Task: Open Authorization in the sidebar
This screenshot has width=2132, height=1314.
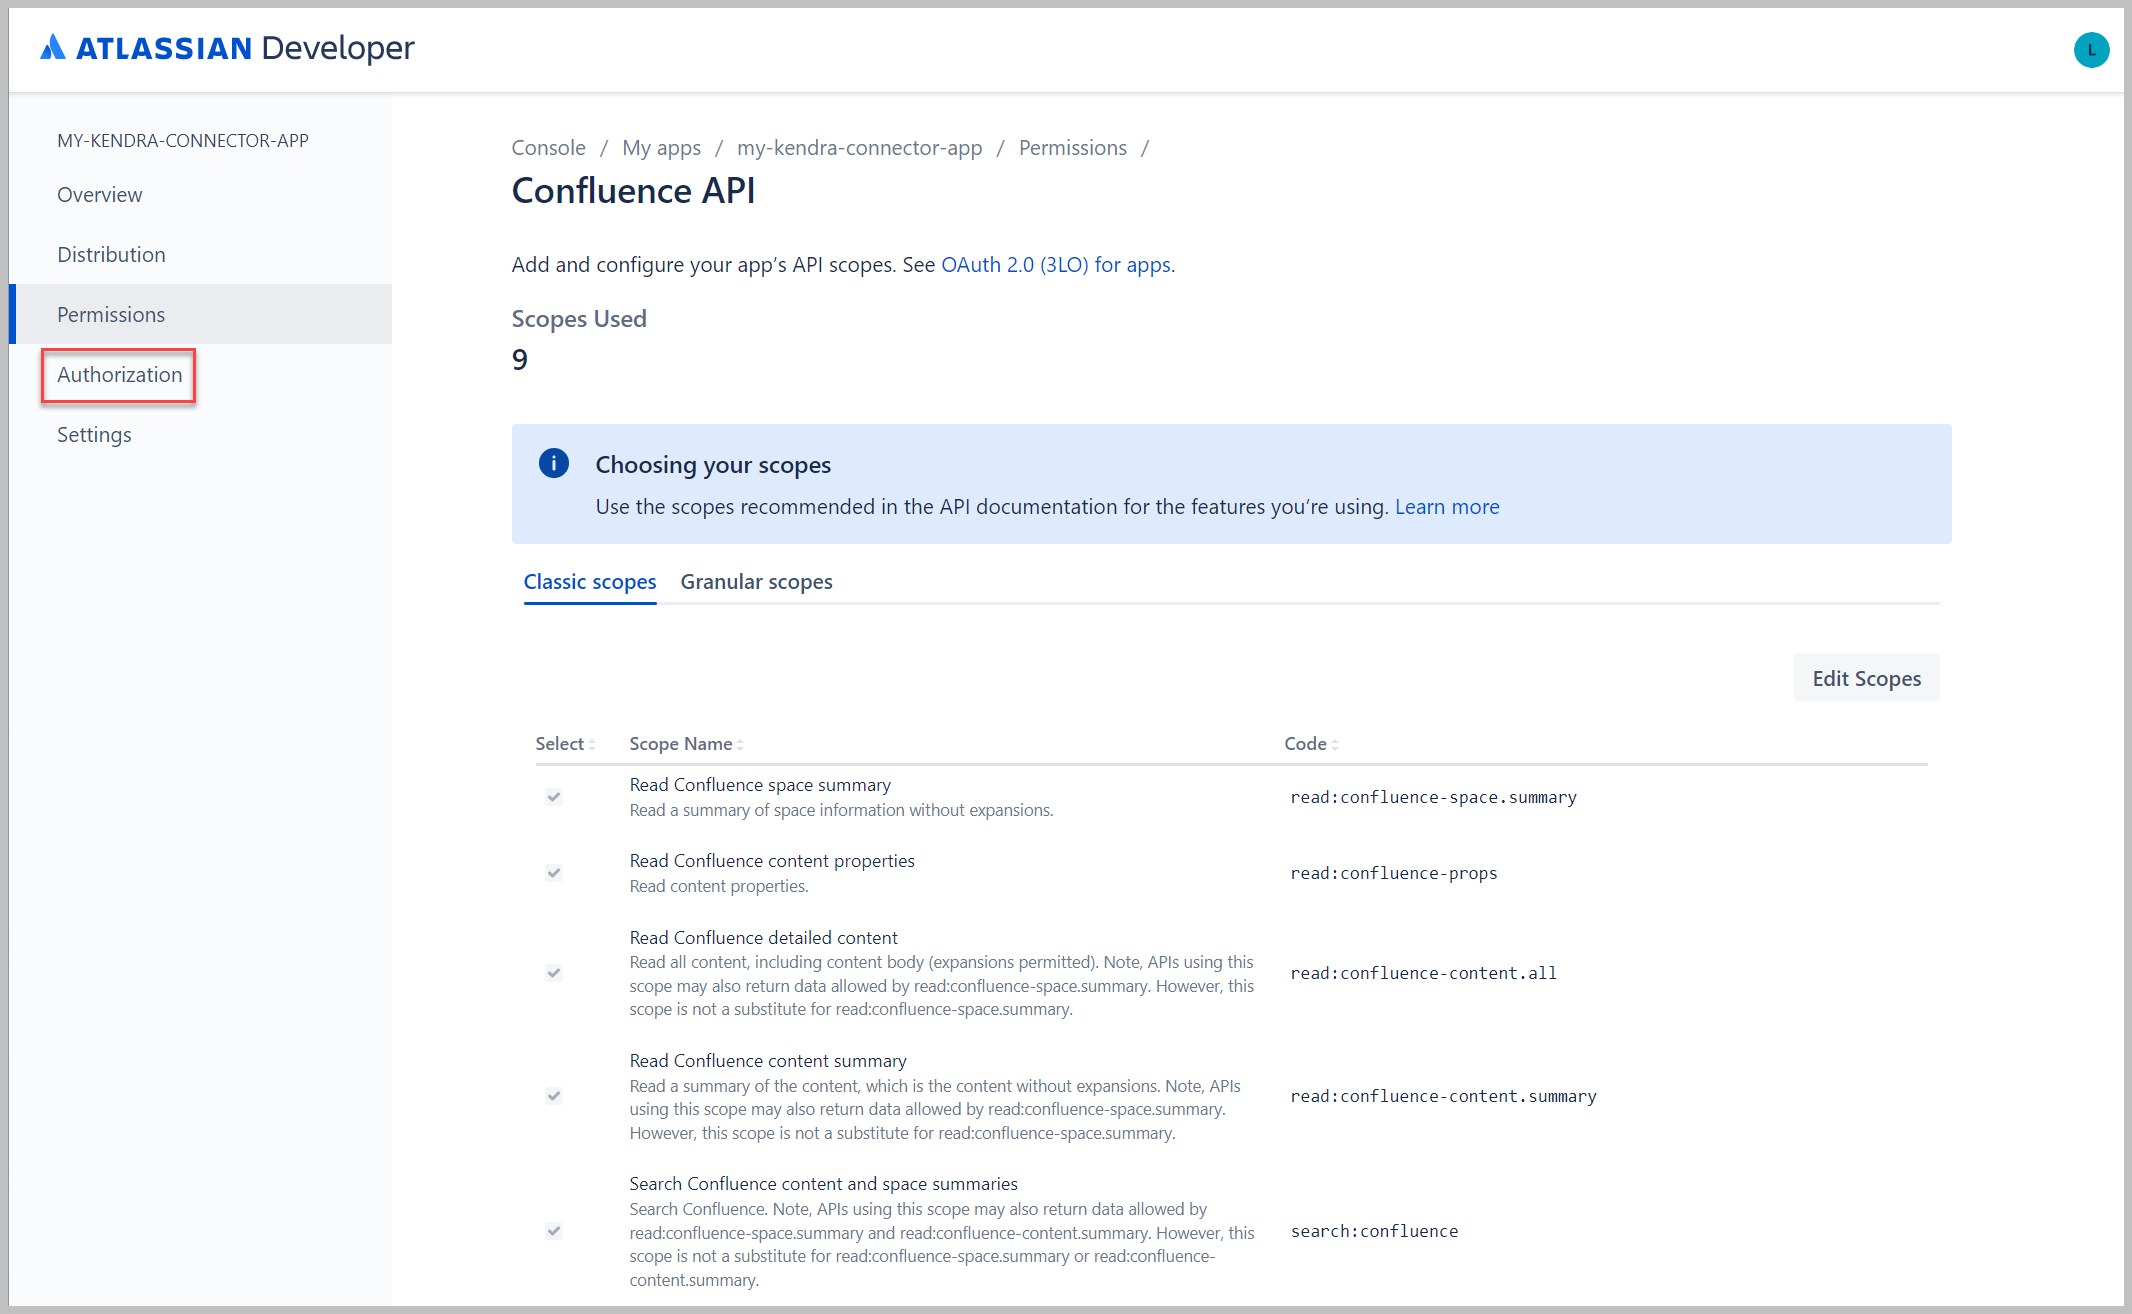Action: coord(119,375)
